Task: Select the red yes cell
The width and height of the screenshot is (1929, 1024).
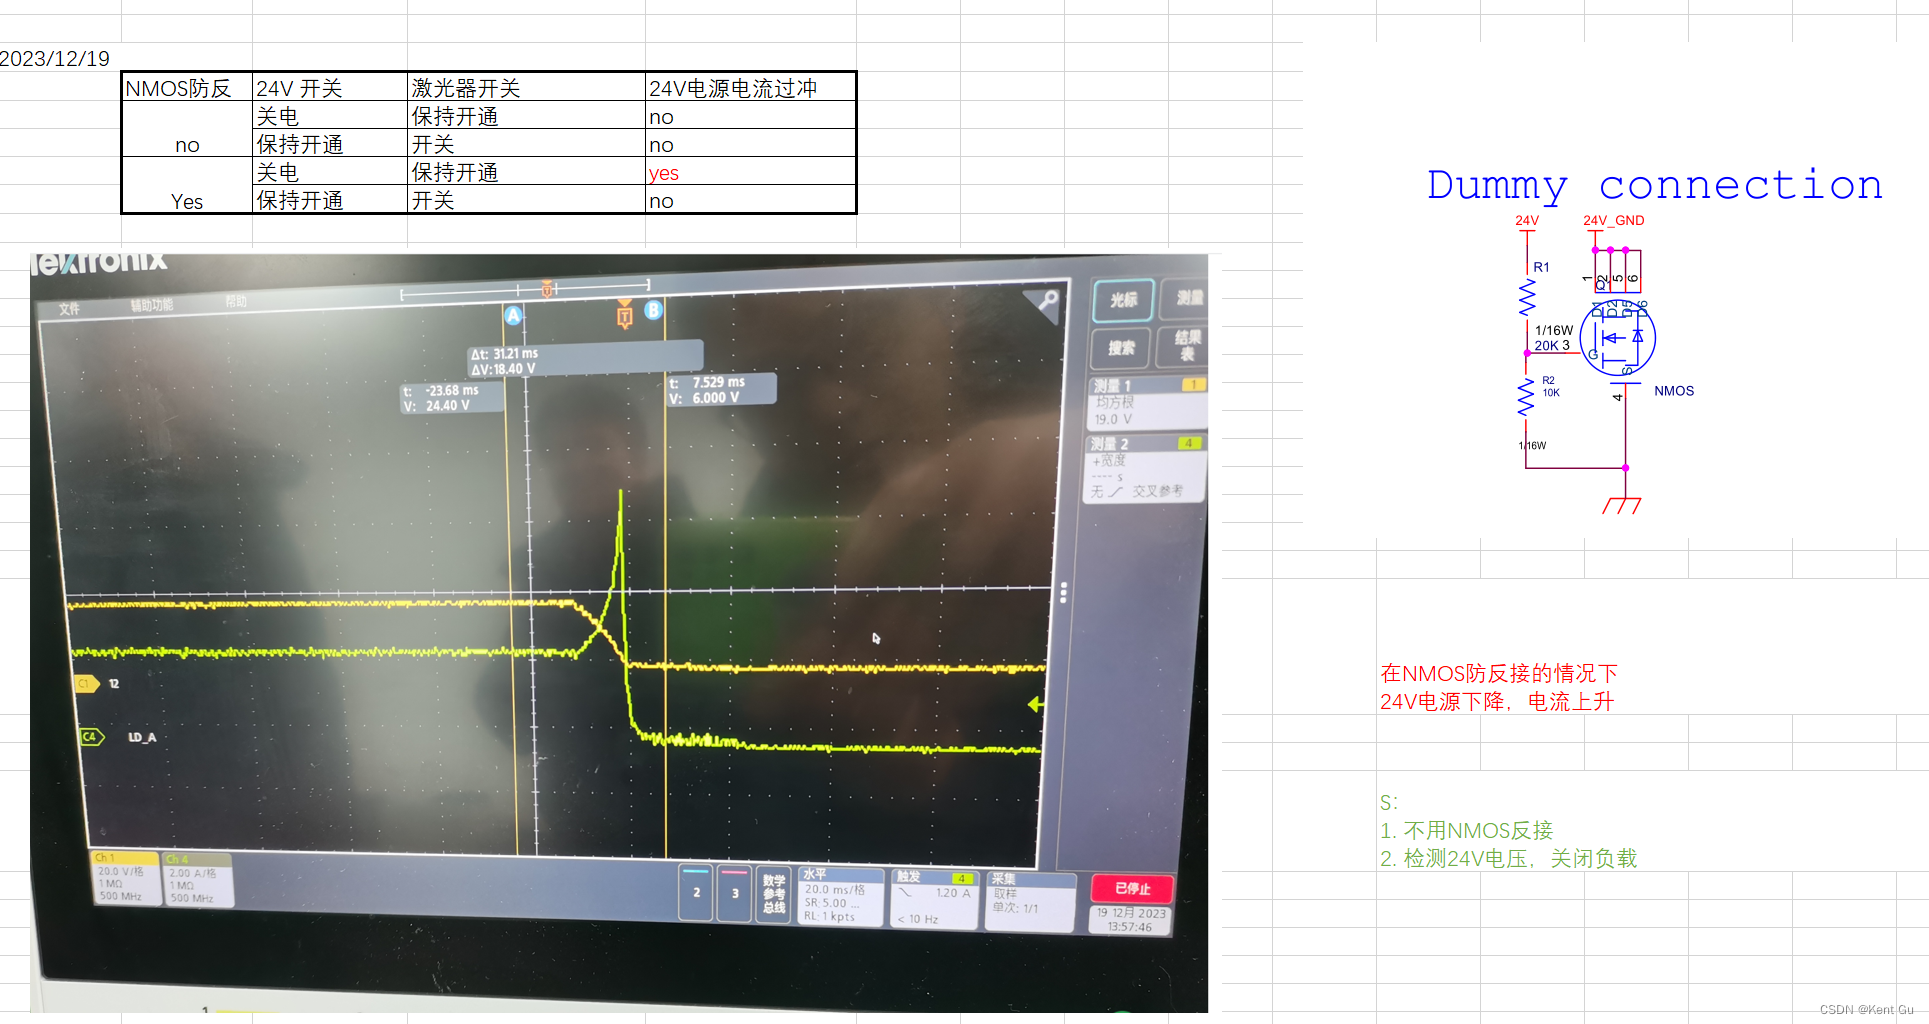Action: click(750, 172)
